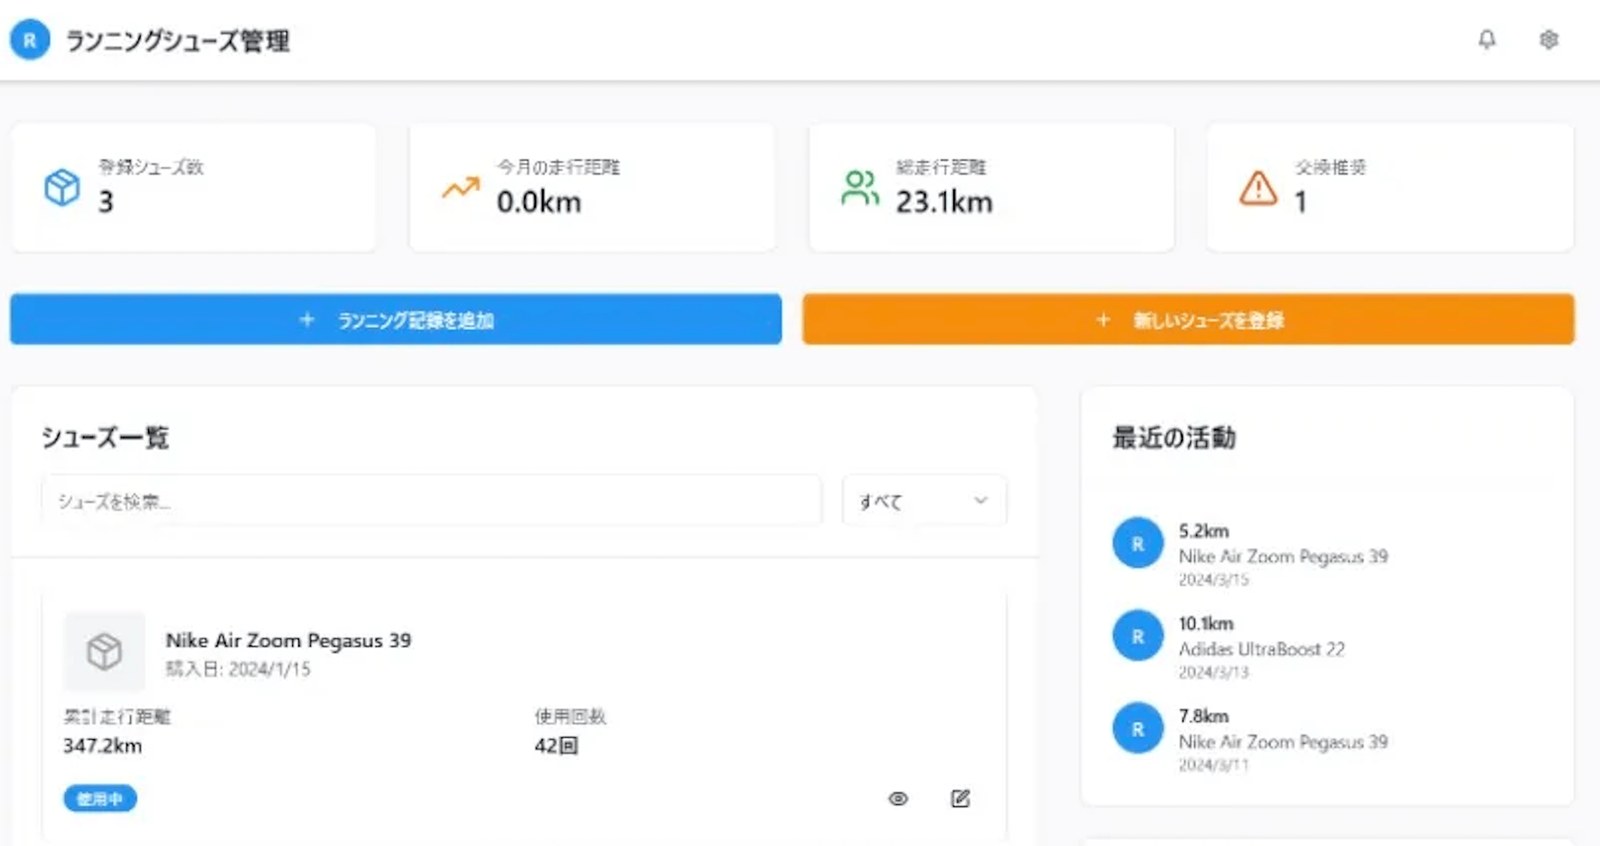Click the activity date 2024/3/13
This screenshot has height=846, width=1600.
tap(1213, 673)
